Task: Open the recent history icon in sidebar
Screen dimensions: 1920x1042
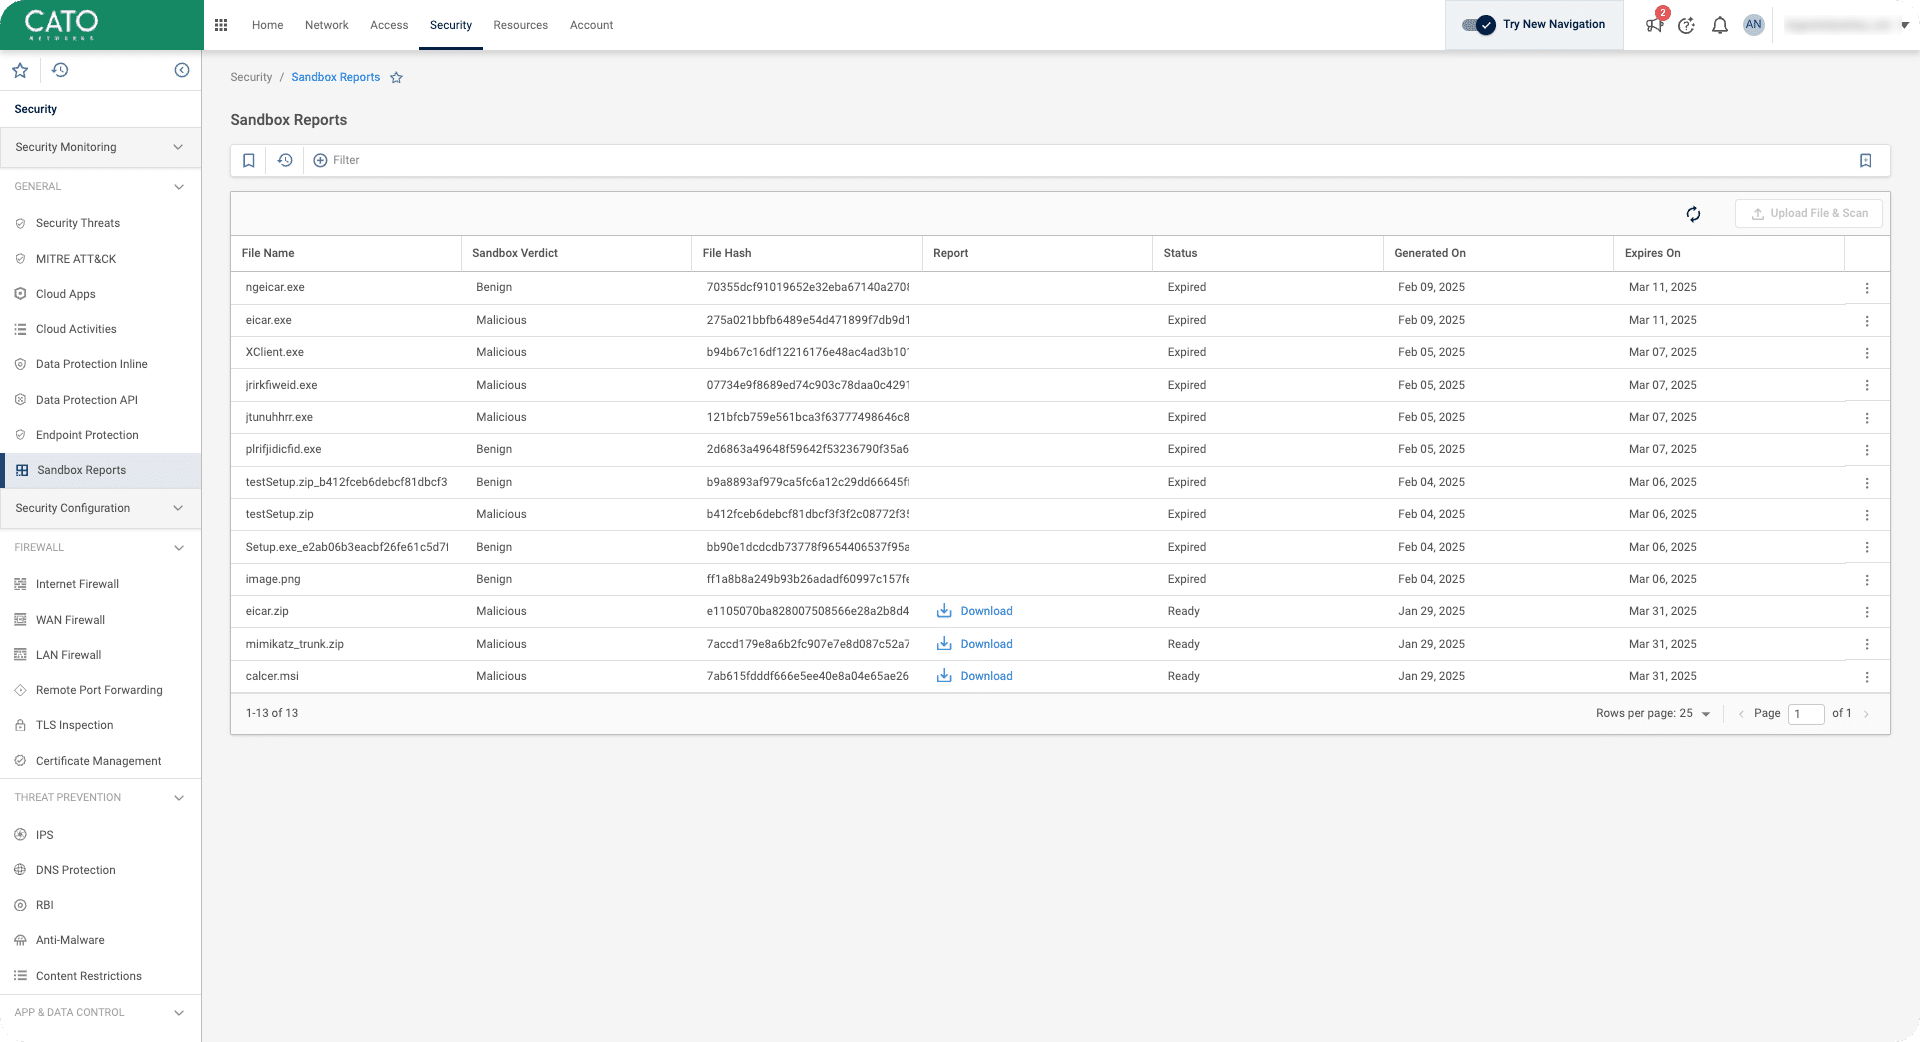Action: click(x=60, y=70)
